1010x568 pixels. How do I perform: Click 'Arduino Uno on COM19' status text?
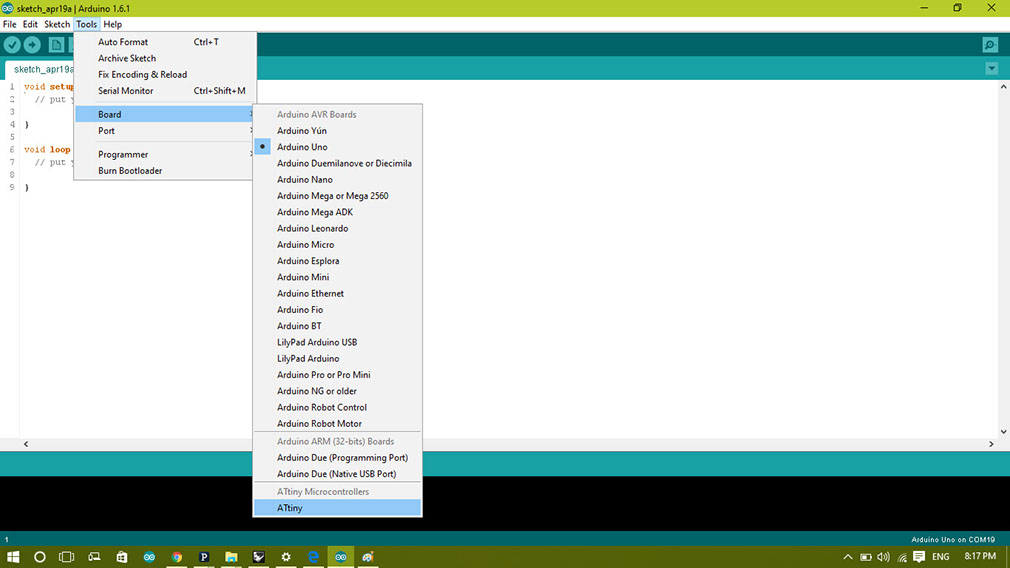pyautogui.click(x=953, y=540)
